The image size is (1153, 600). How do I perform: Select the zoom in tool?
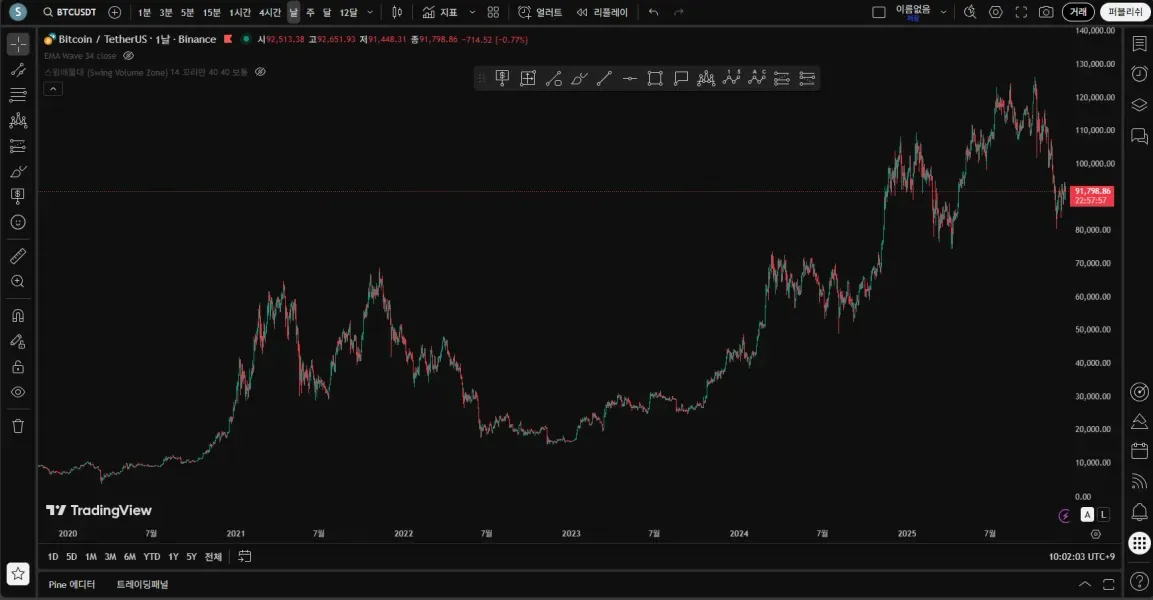click(x=18, y=282)
